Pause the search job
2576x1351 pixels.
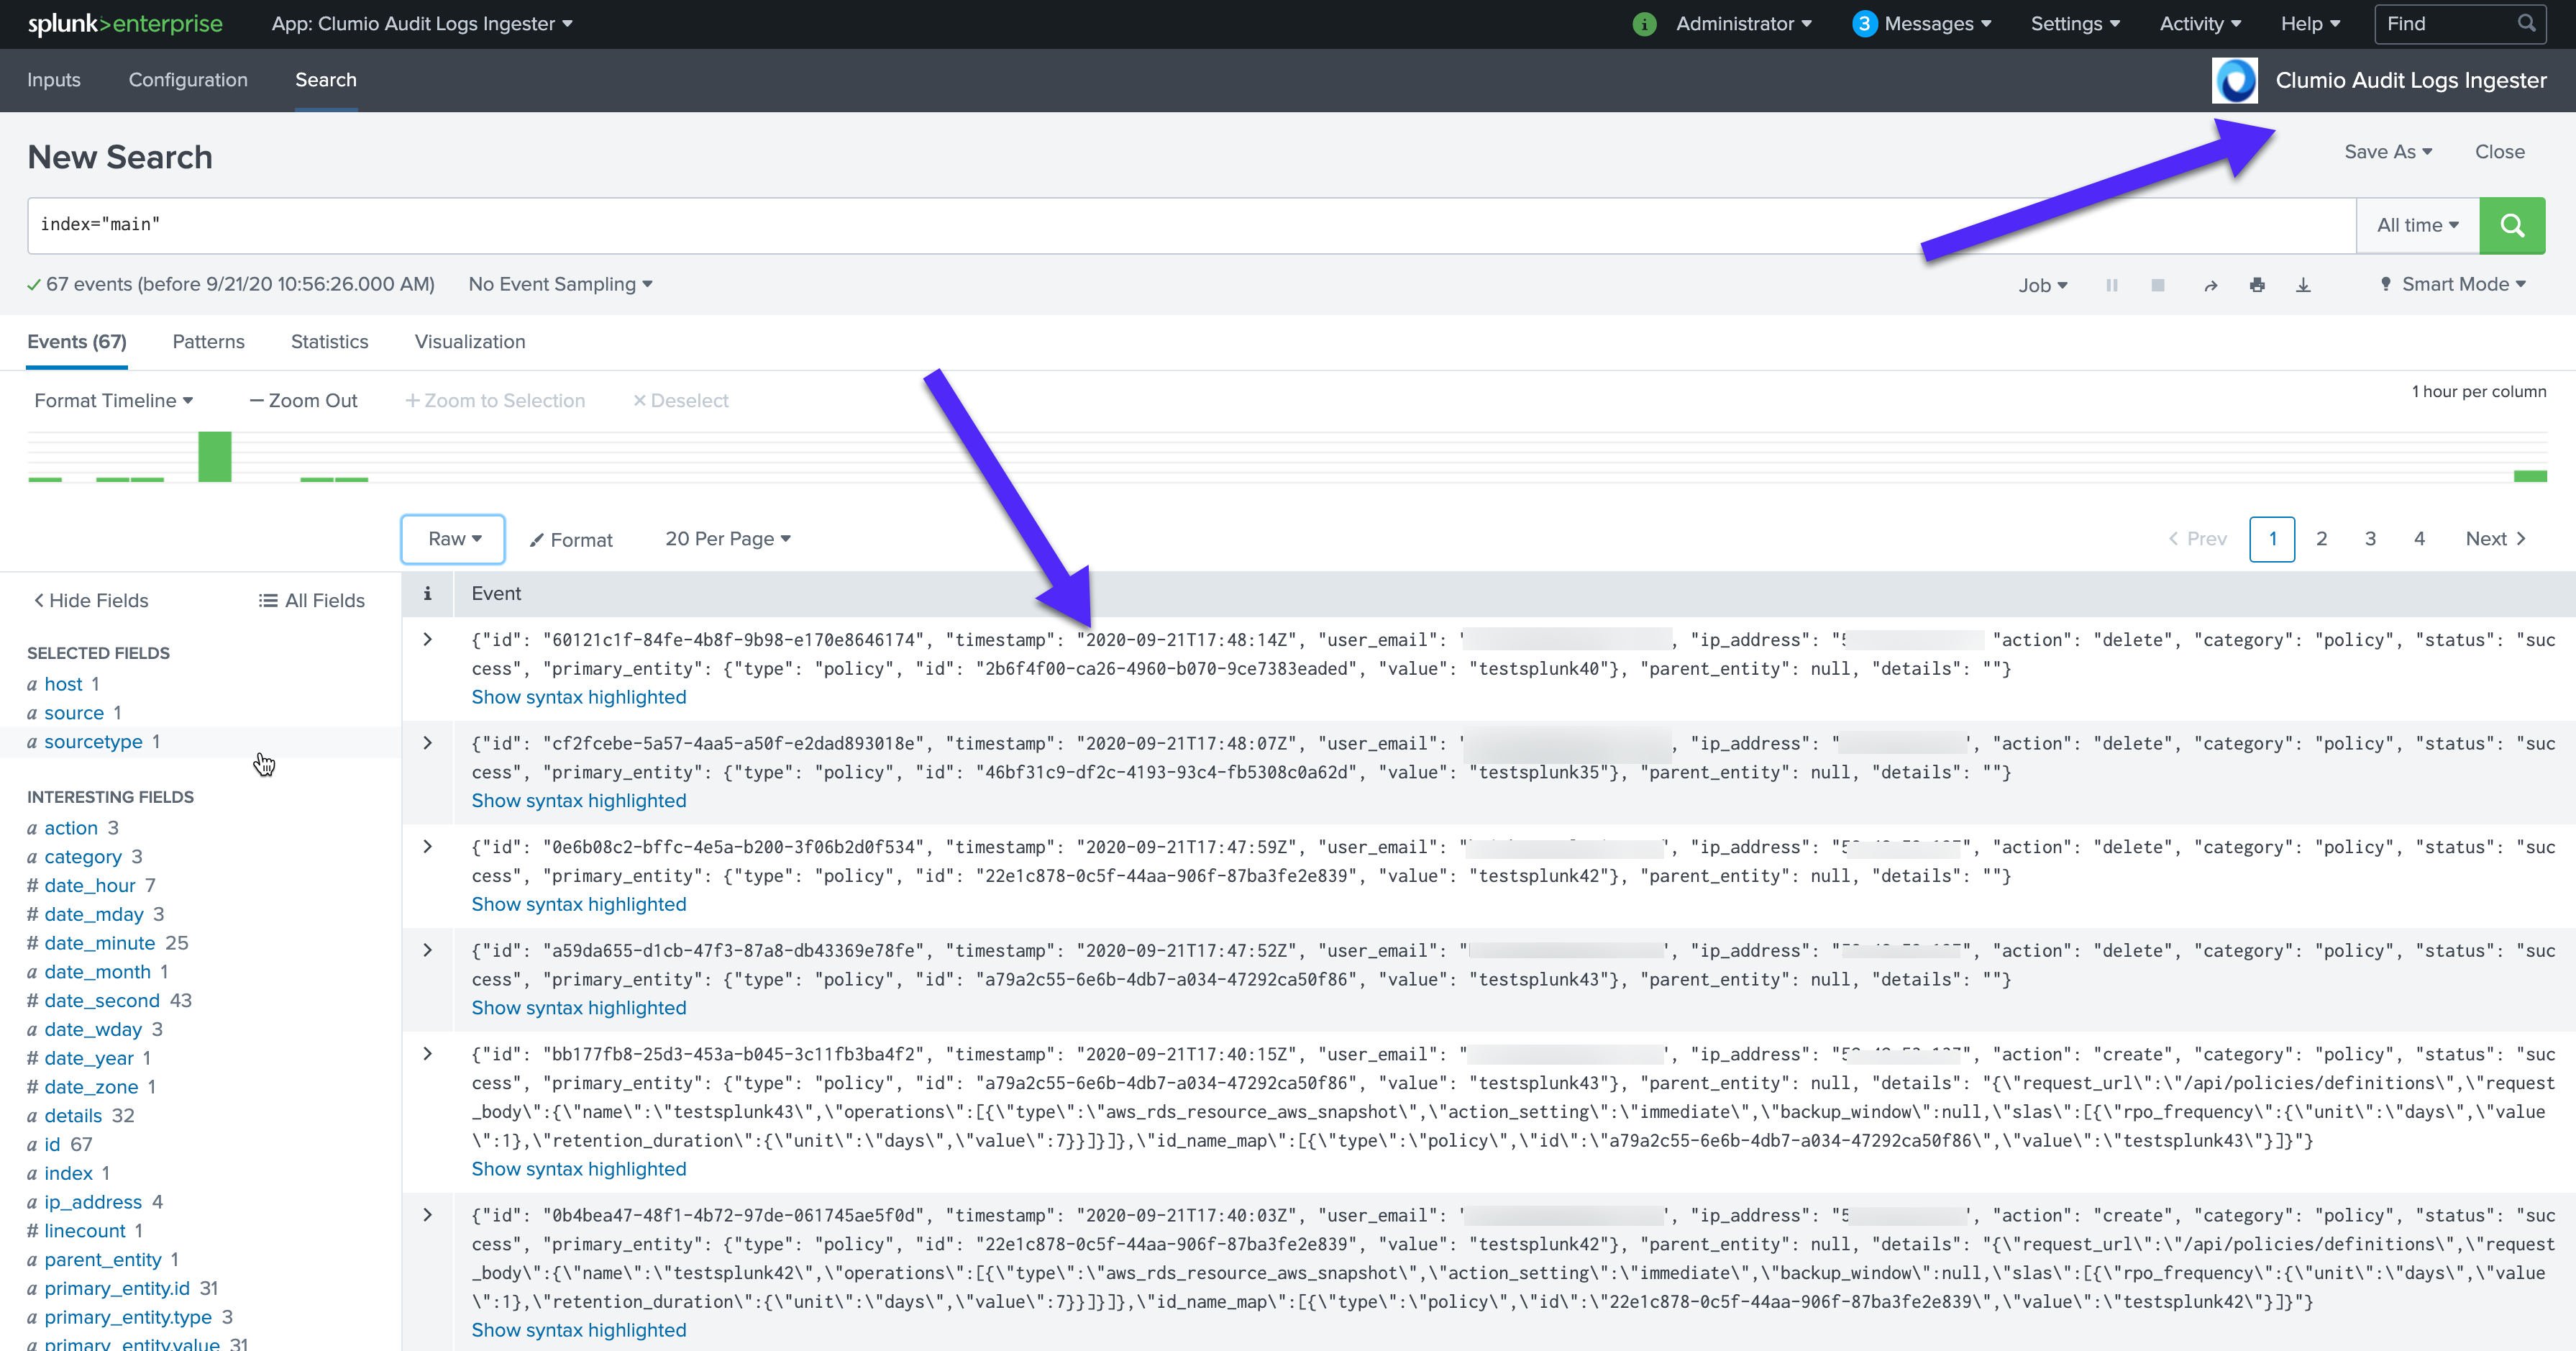pos(2112,285)
